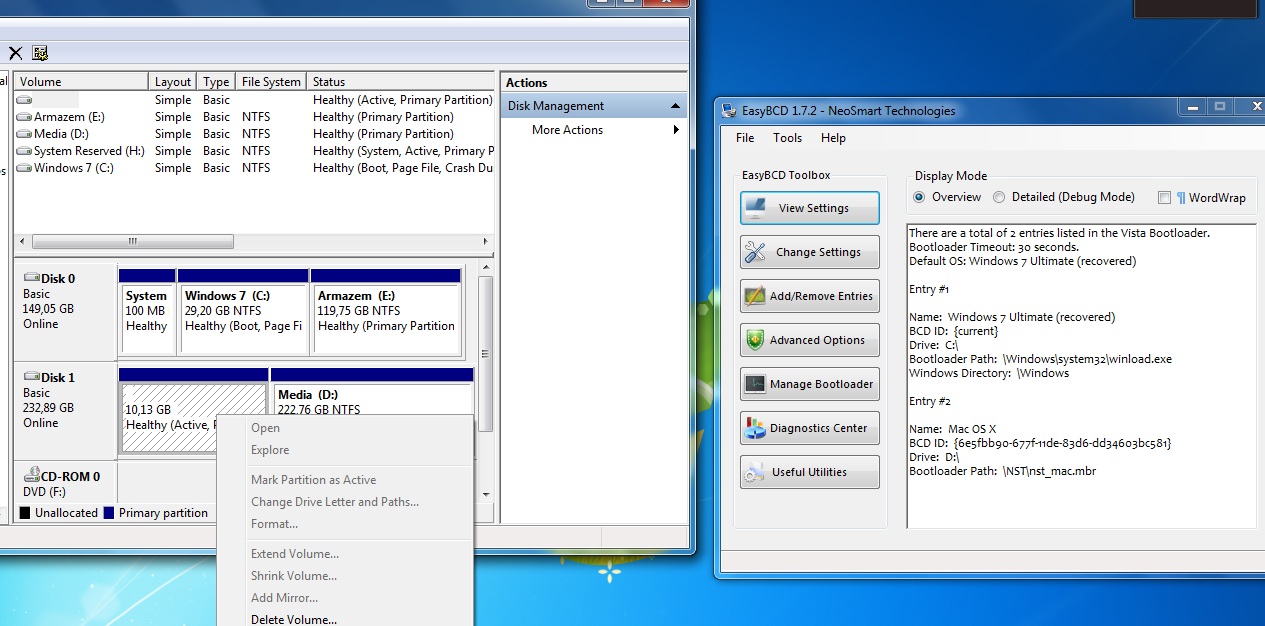1265x626 pixels.
Task: Select the Windows 7 (C:) volume row
Action: 73,168
